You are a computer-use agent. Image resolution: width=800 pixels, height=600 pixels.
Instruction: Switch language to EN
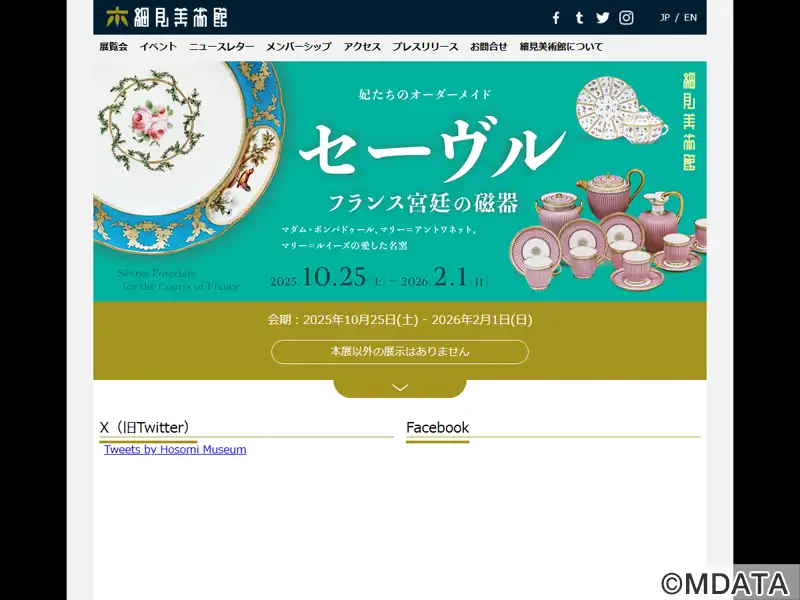pyautogui.click(x=690, y=17)
